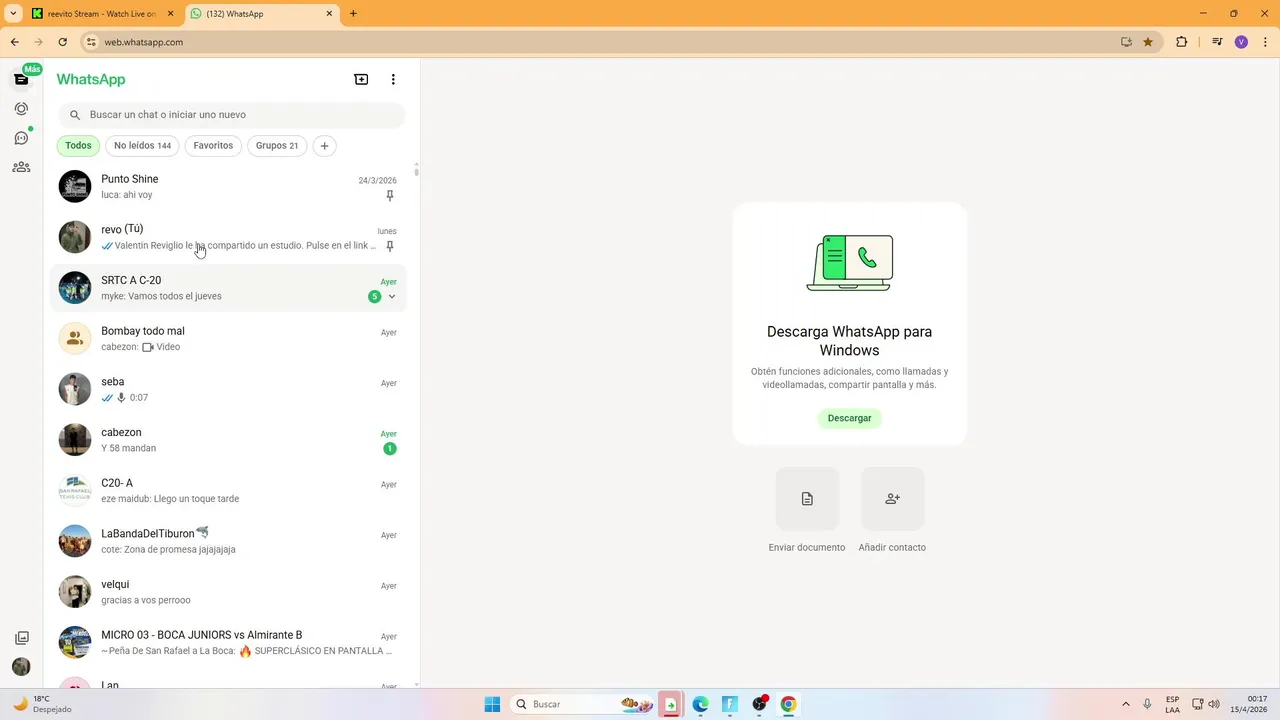The height and width of the screenshot is (720, 1280).
Task: Click the unread badge 5 on SRTC A C-20
Action: click(x=375, y=297)
